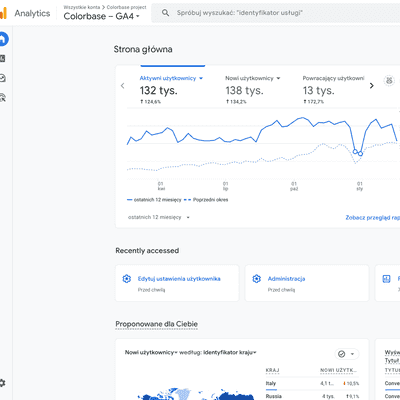Click Colorbase project breadcrumb
This screenshot has width=400, height=400.
click(x=126, y=7)
